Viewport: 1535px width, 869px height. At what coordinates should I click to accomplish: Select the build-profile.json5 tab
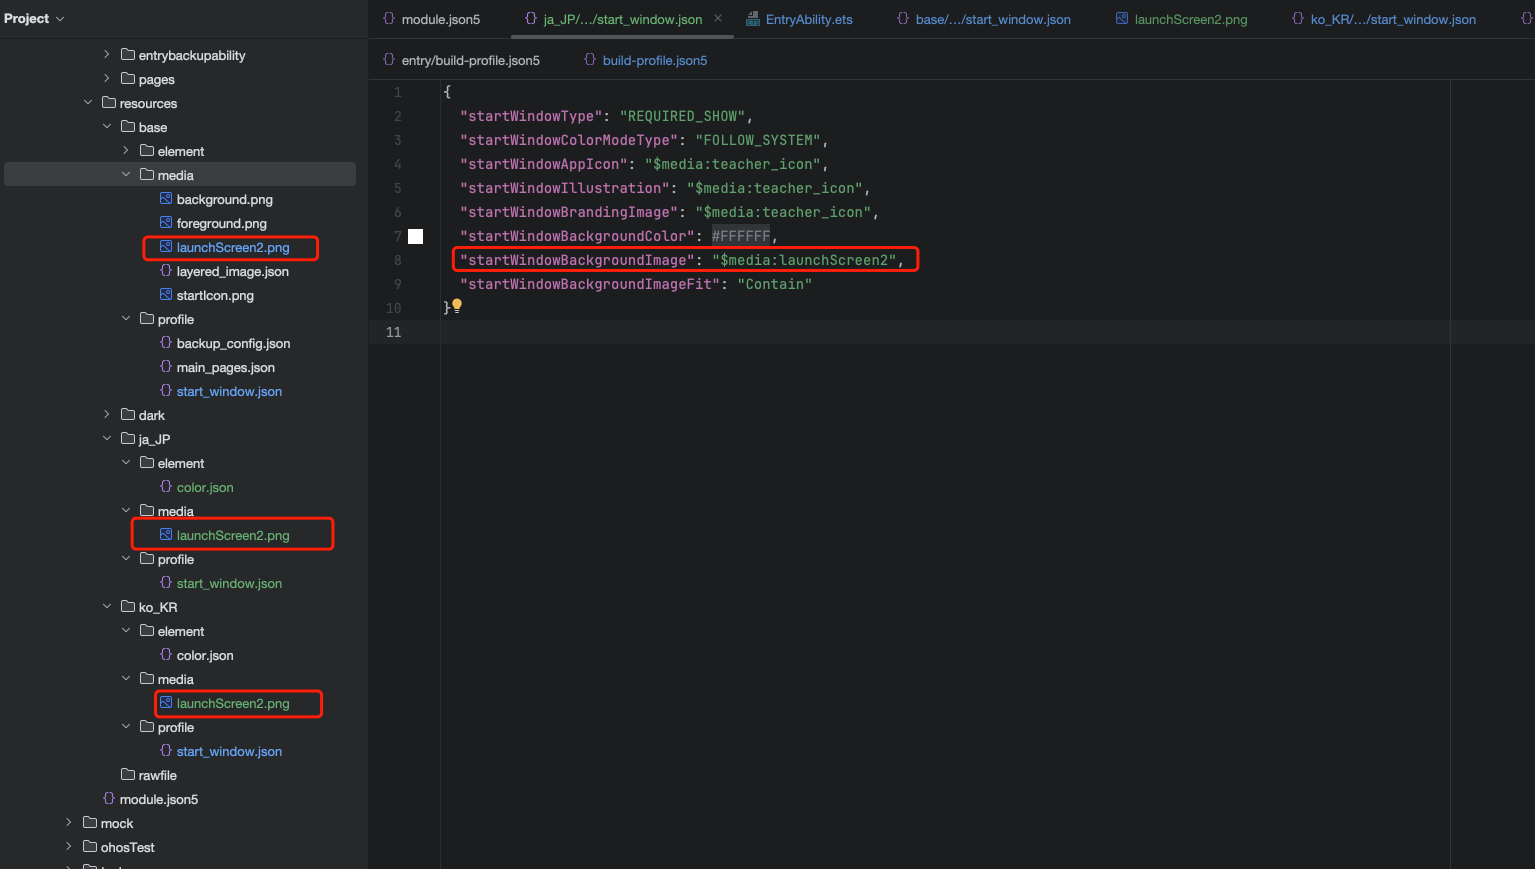[654, 60]
